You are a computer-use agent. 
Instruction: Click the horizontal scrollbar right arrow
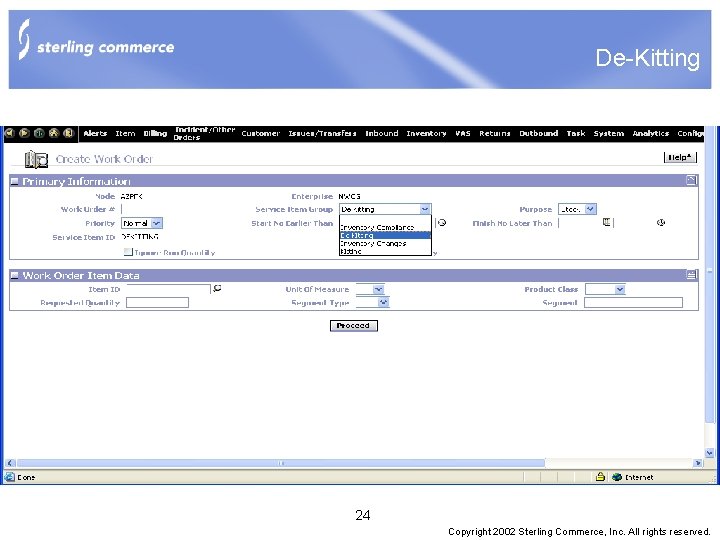point(698,463)
